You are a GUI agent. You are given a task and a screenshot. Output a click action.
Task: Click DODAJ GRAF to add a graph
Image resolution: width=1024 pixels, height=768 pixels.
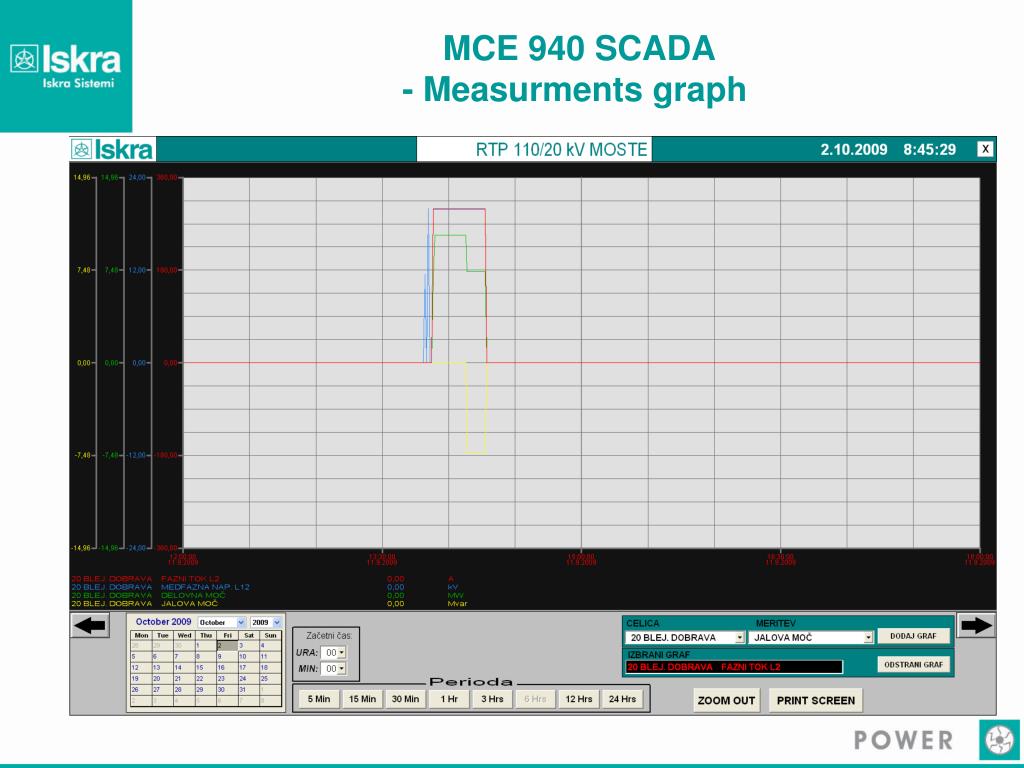(x=913, y=636)
